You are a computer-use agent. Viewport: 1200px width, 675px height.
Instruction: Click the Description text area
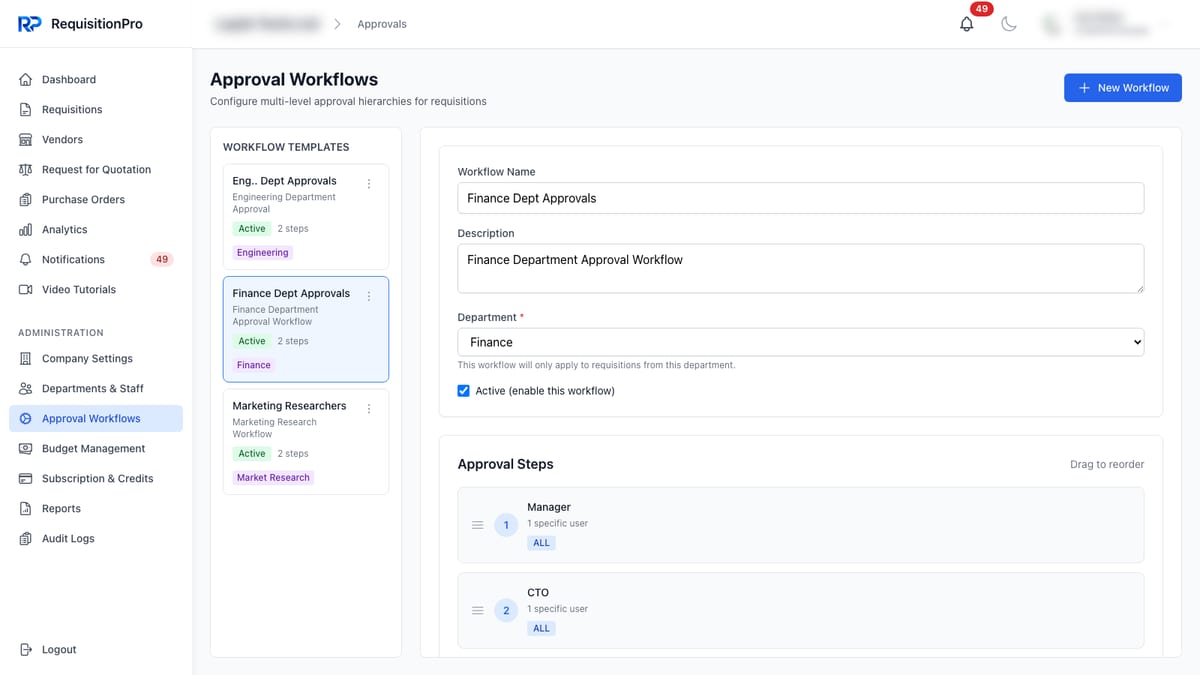pyautogui.click(x=800, y=268)
